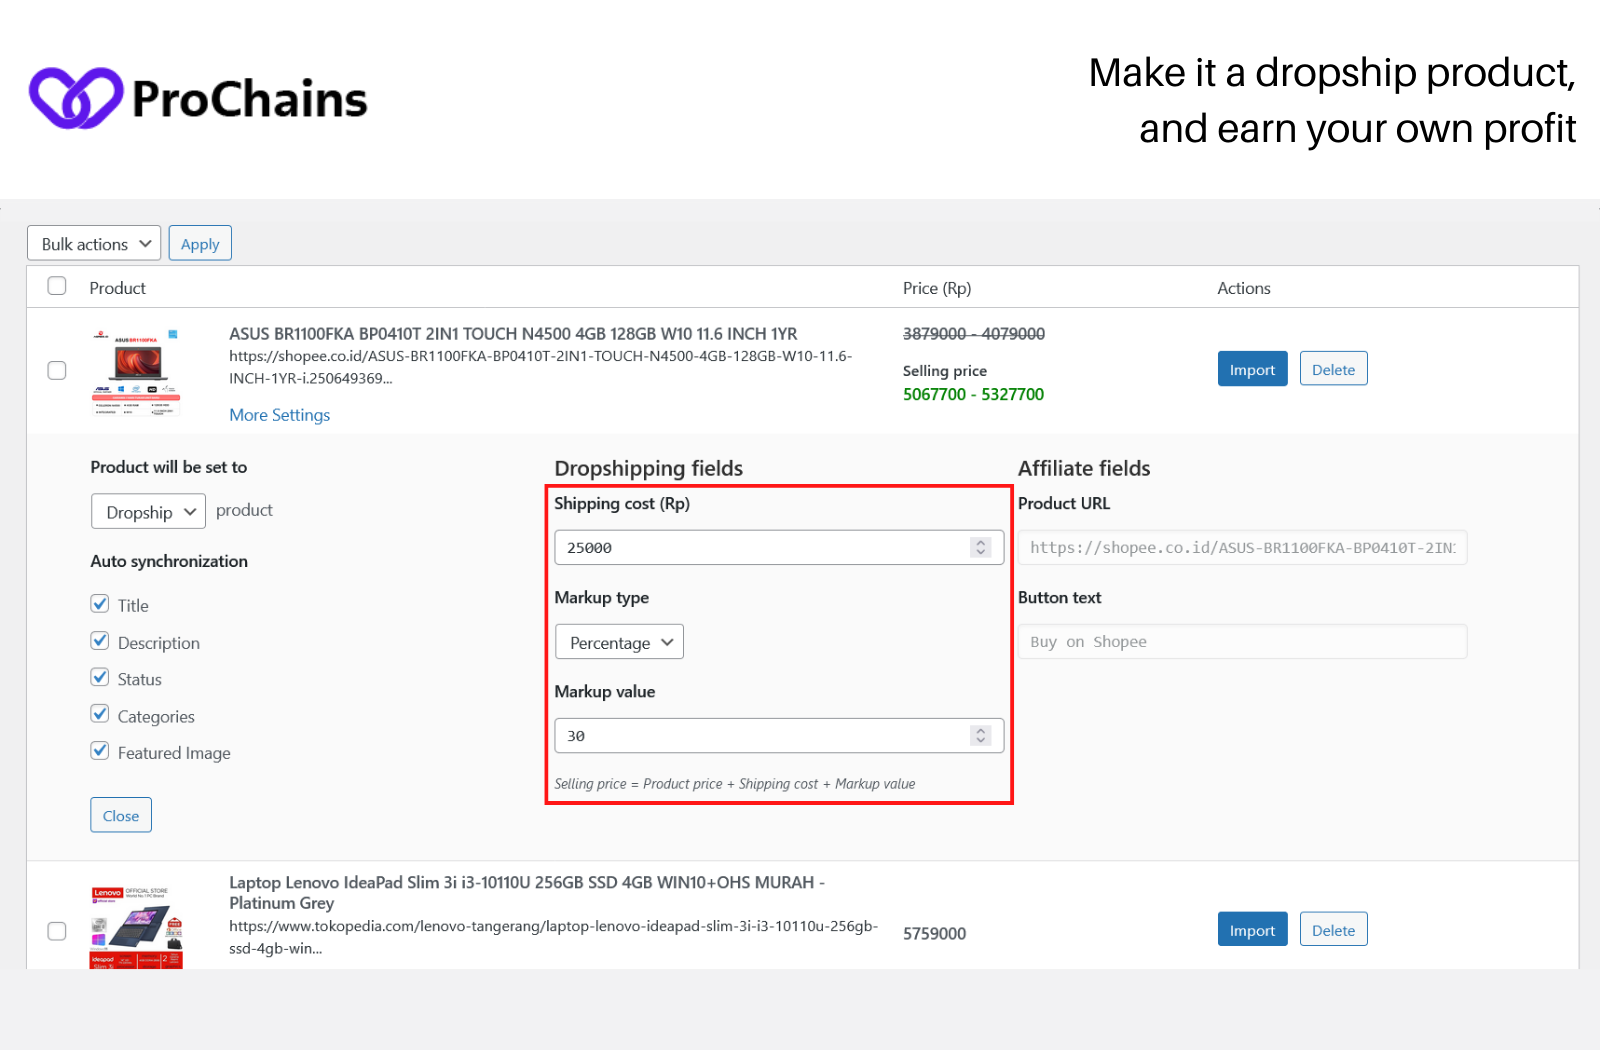Image resolution: width=1600 pixels, height=1050 pixels.
Task: Open the Bulk actions dropdown
Action: coord(94,243)
